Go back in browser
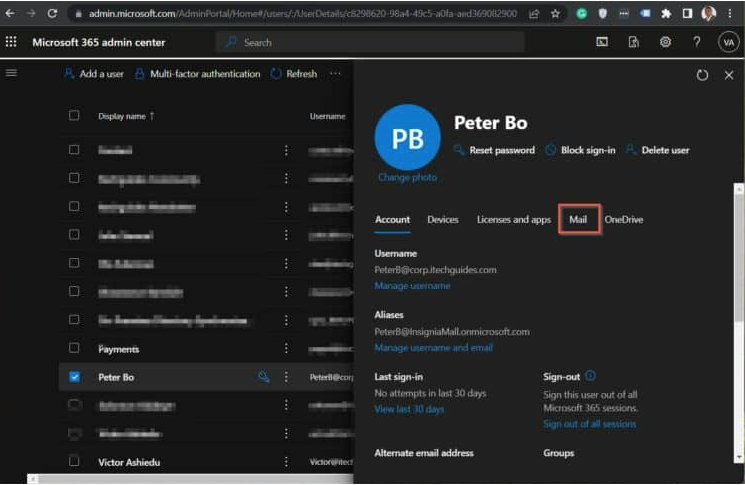This screenshot has width=745, height=485. coord(10,13)
